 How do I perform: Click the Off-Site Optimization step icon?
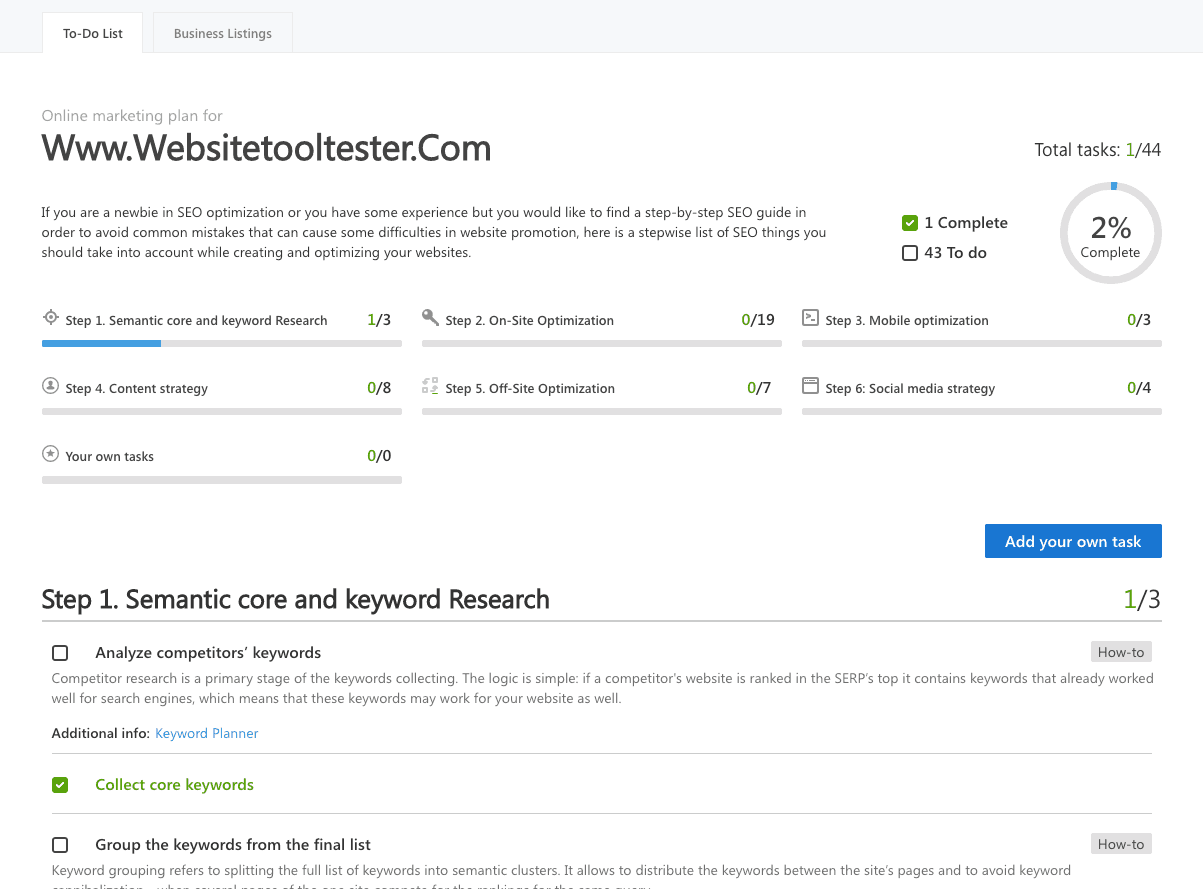point(430,386)
